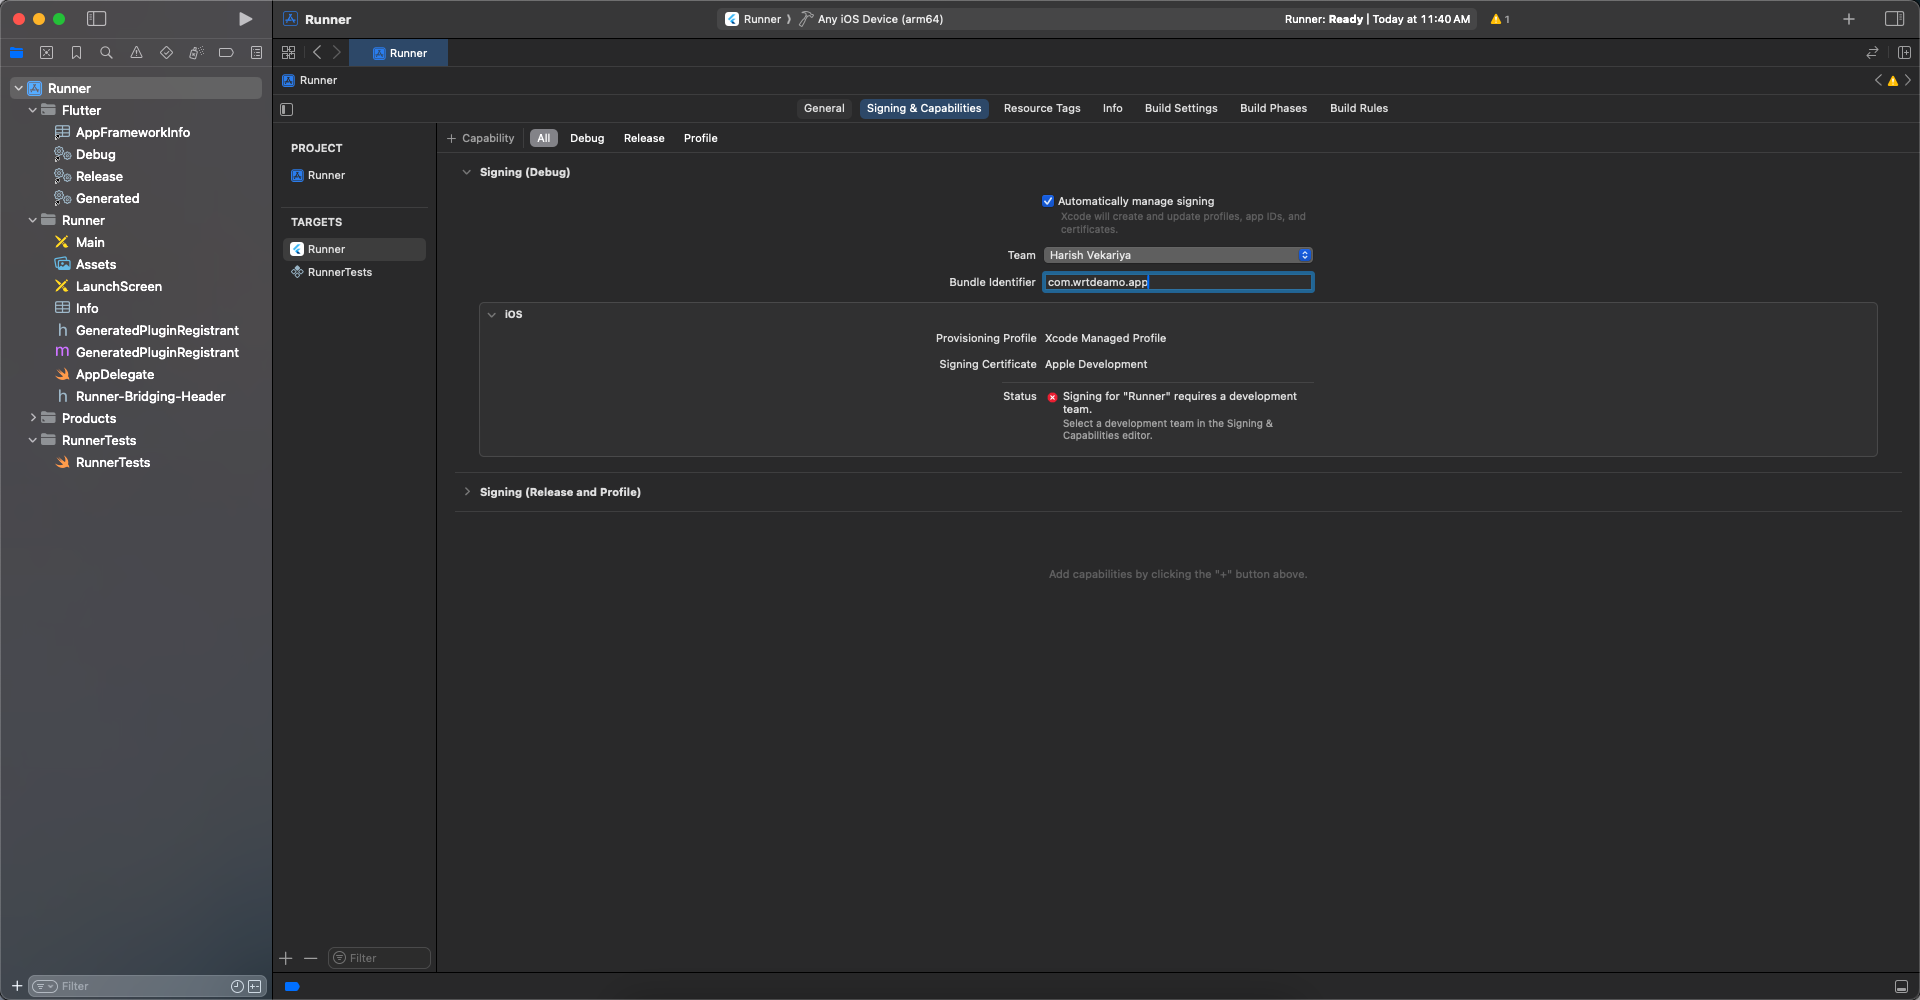Click the yellow warning indicator in status bar
The height and width of the screenshot is (1000, 1920).
pyautogui.click(x=1500, y=19)
